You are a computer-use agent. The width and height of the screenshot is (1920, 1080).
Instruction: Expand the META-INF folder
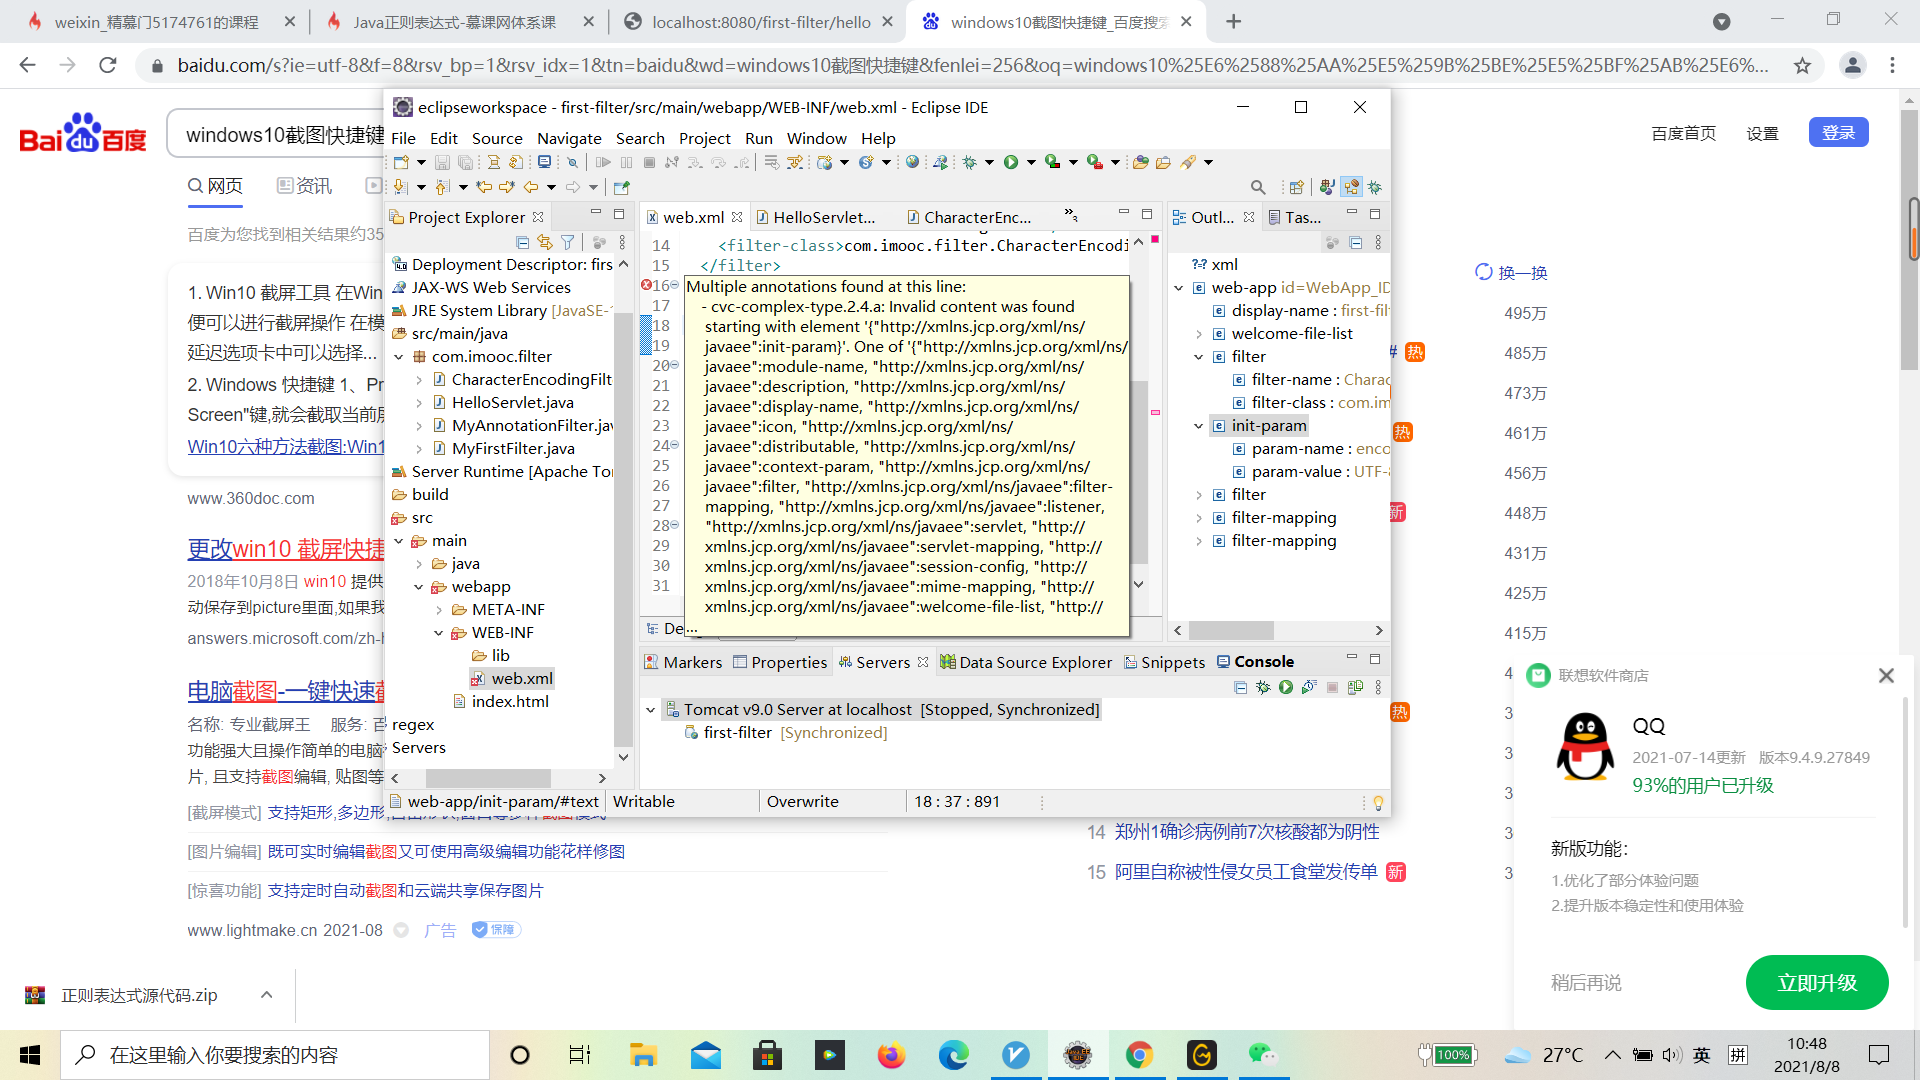coord(438,610)
